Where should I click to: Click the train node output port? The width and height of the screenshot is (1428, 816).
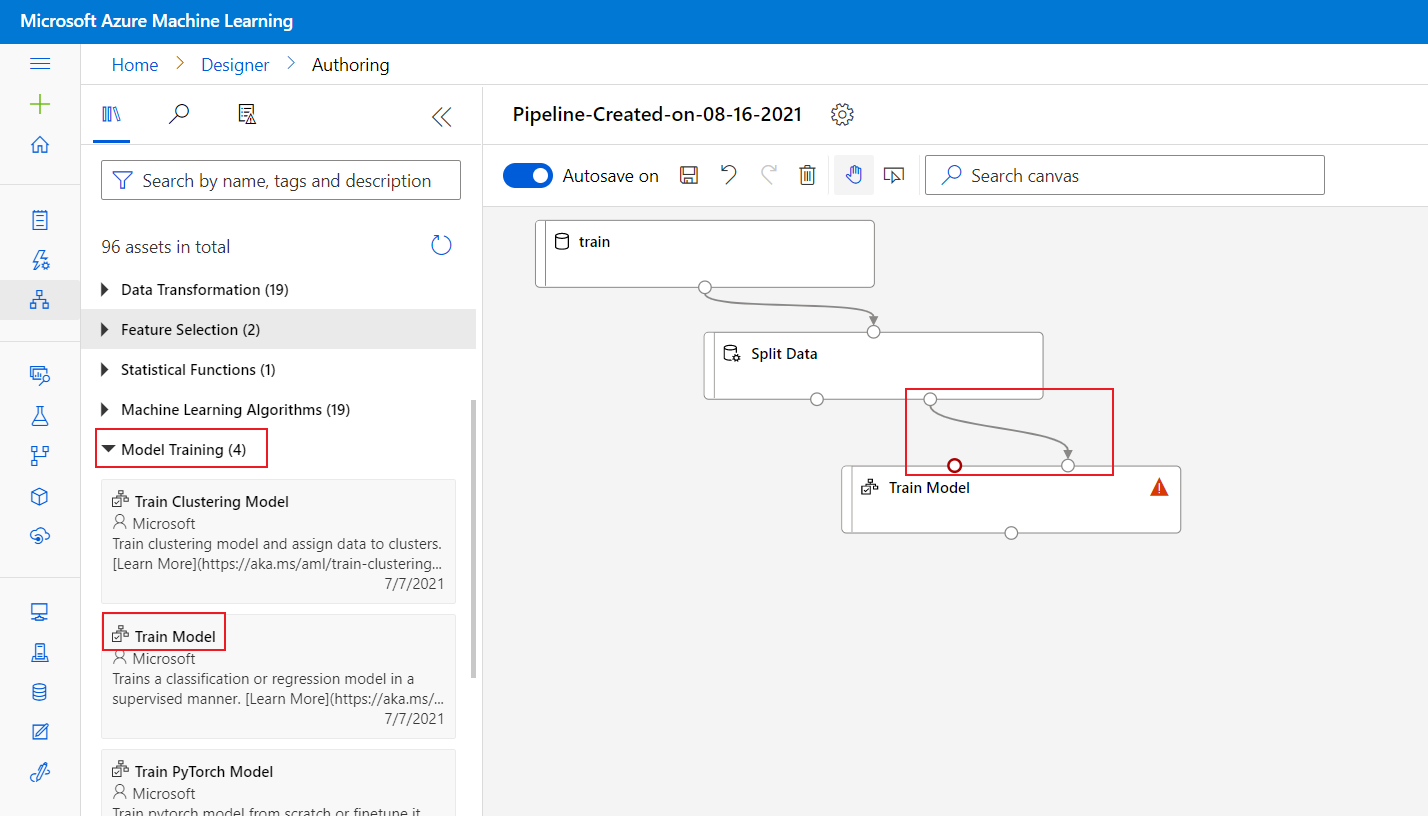pos(705,288)
